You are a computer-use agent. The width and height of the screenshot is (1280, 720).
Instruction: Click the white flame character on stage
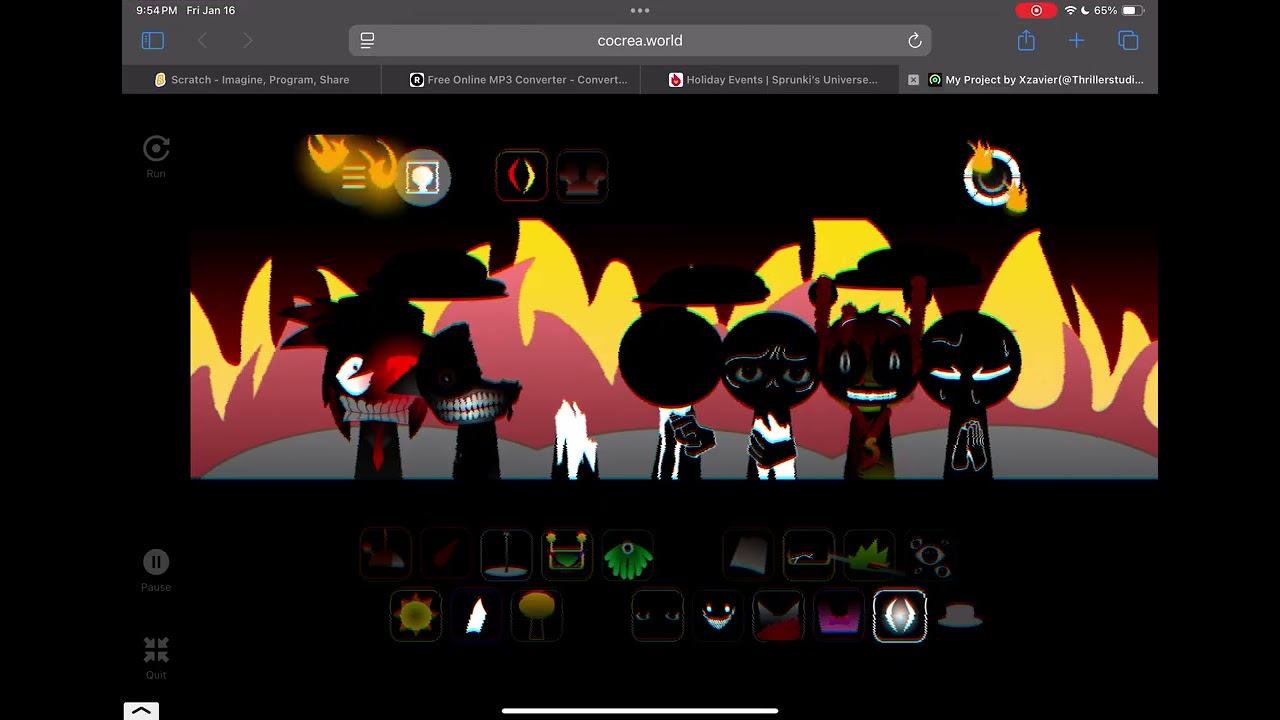tap(575, 438)
